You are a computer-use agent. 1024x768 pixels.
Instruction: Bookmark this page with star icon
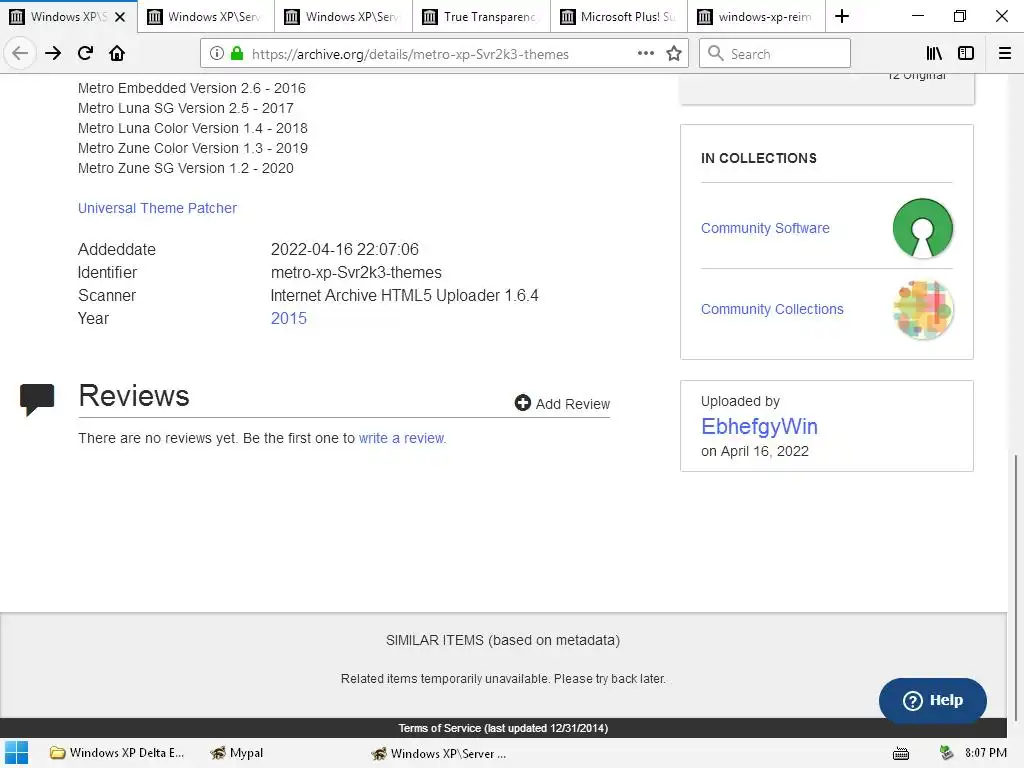[x=674, y=54]
